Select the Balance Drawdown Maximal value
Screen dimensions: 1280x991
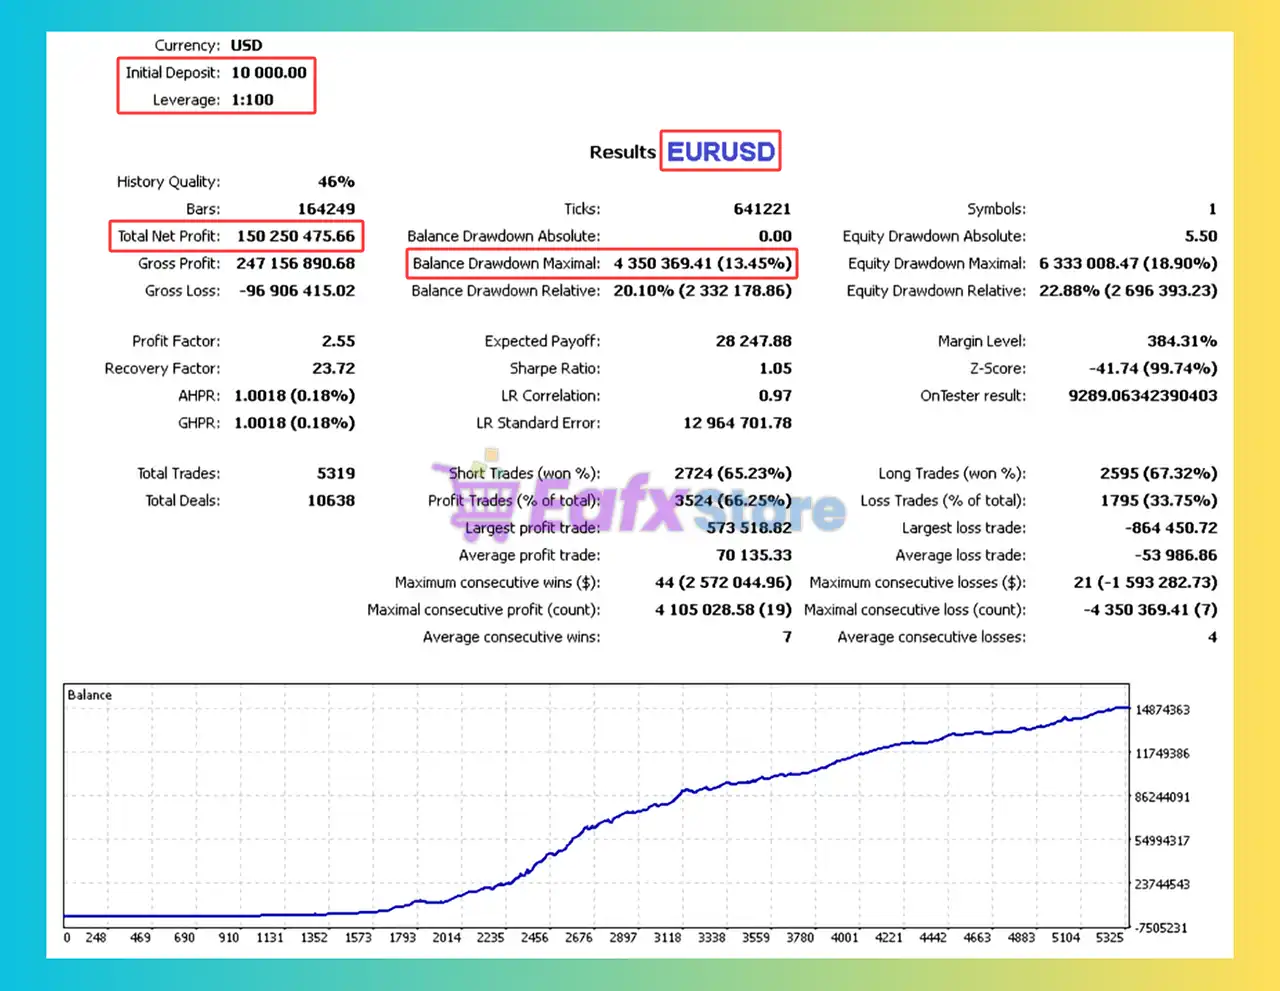(702, 264)
